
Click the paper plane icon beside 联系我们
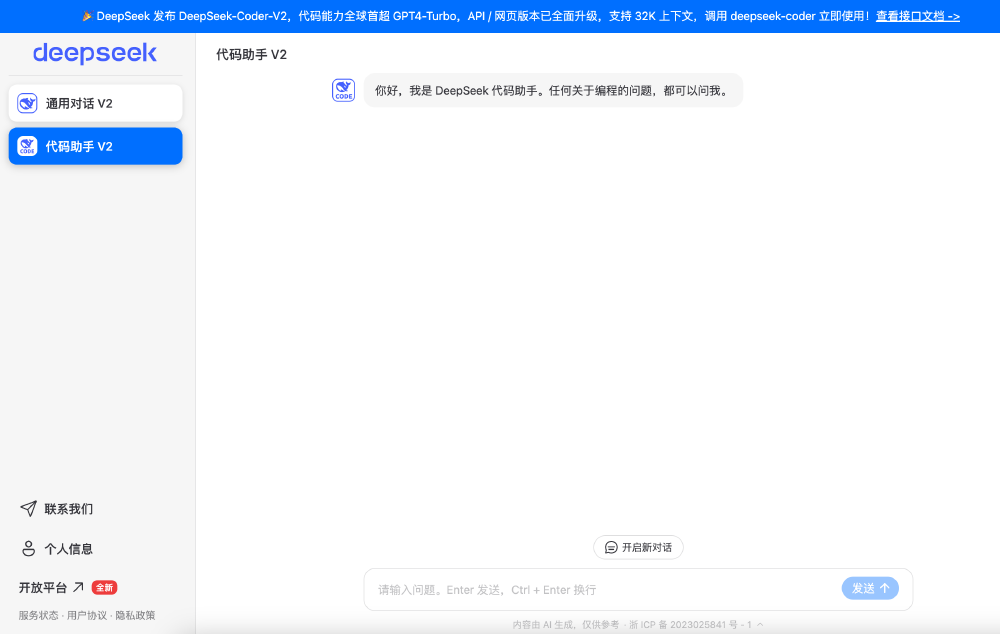[28, 508]
